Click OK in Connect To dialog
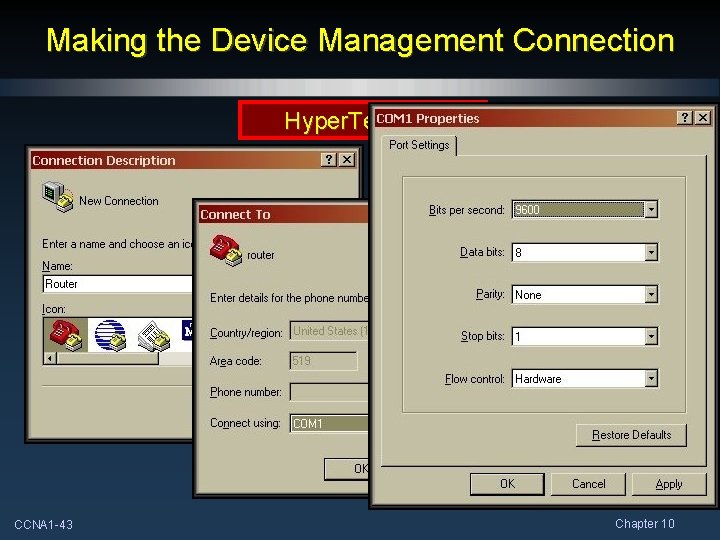Image resolution: width=720 pixels, height=540 pixels. coord(347,469)
